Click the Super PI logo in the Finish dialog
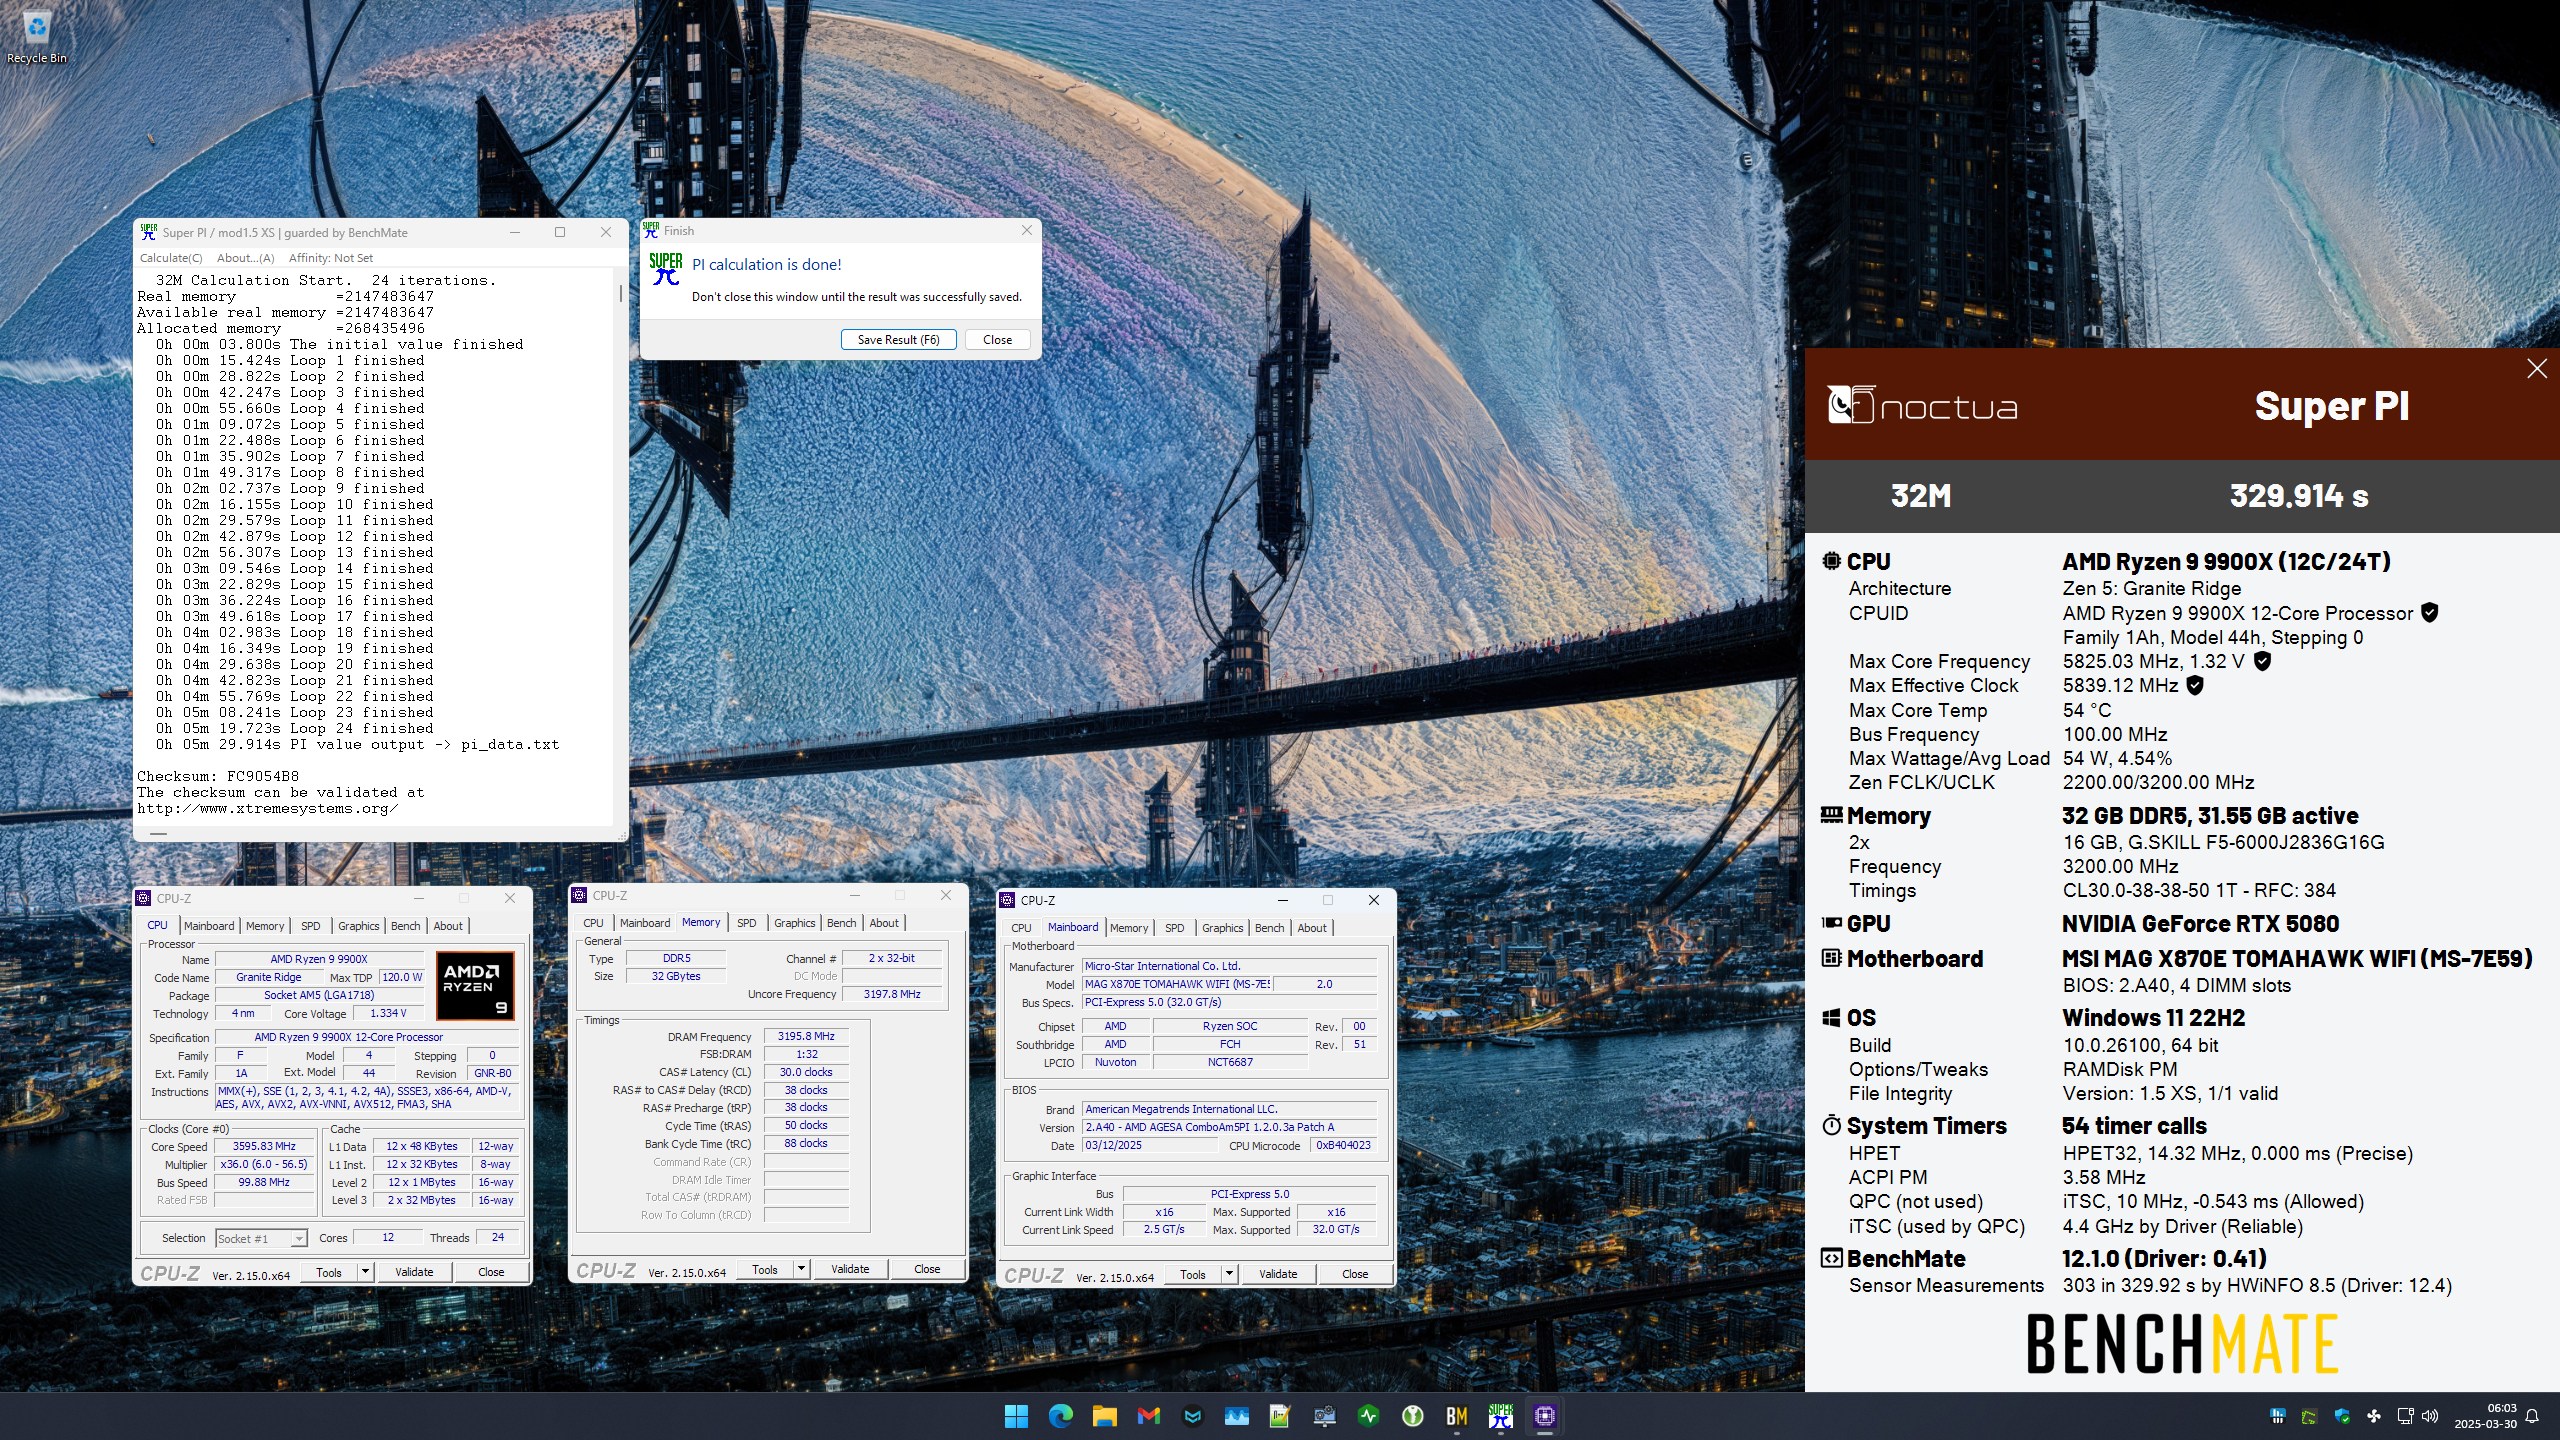The image size is (2560, 1440). [666, 270]
